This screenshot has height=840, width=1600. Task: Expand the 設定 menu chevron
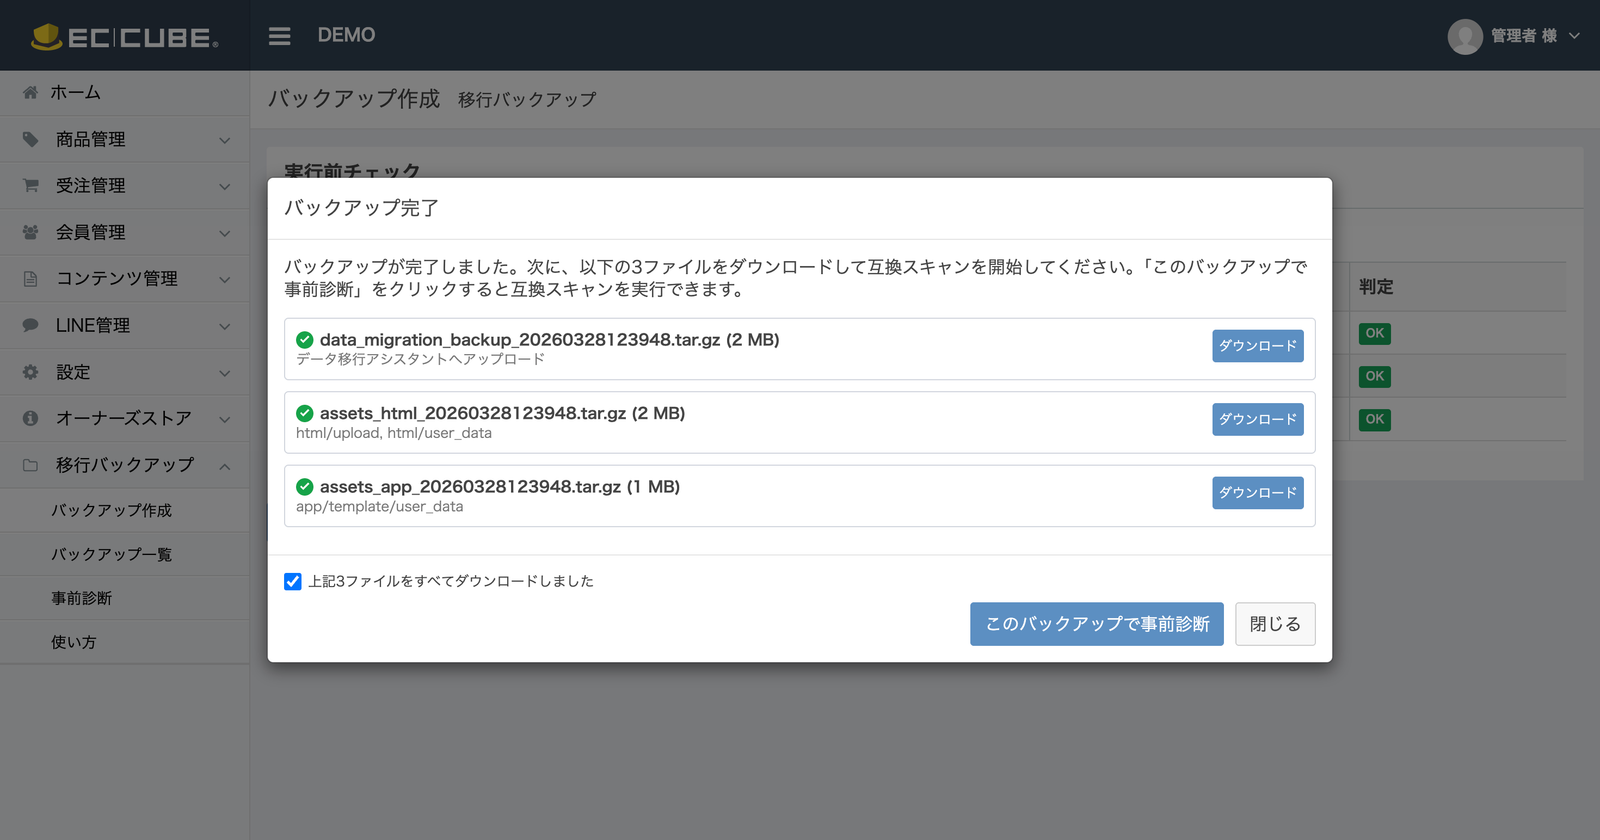point(224,373)
